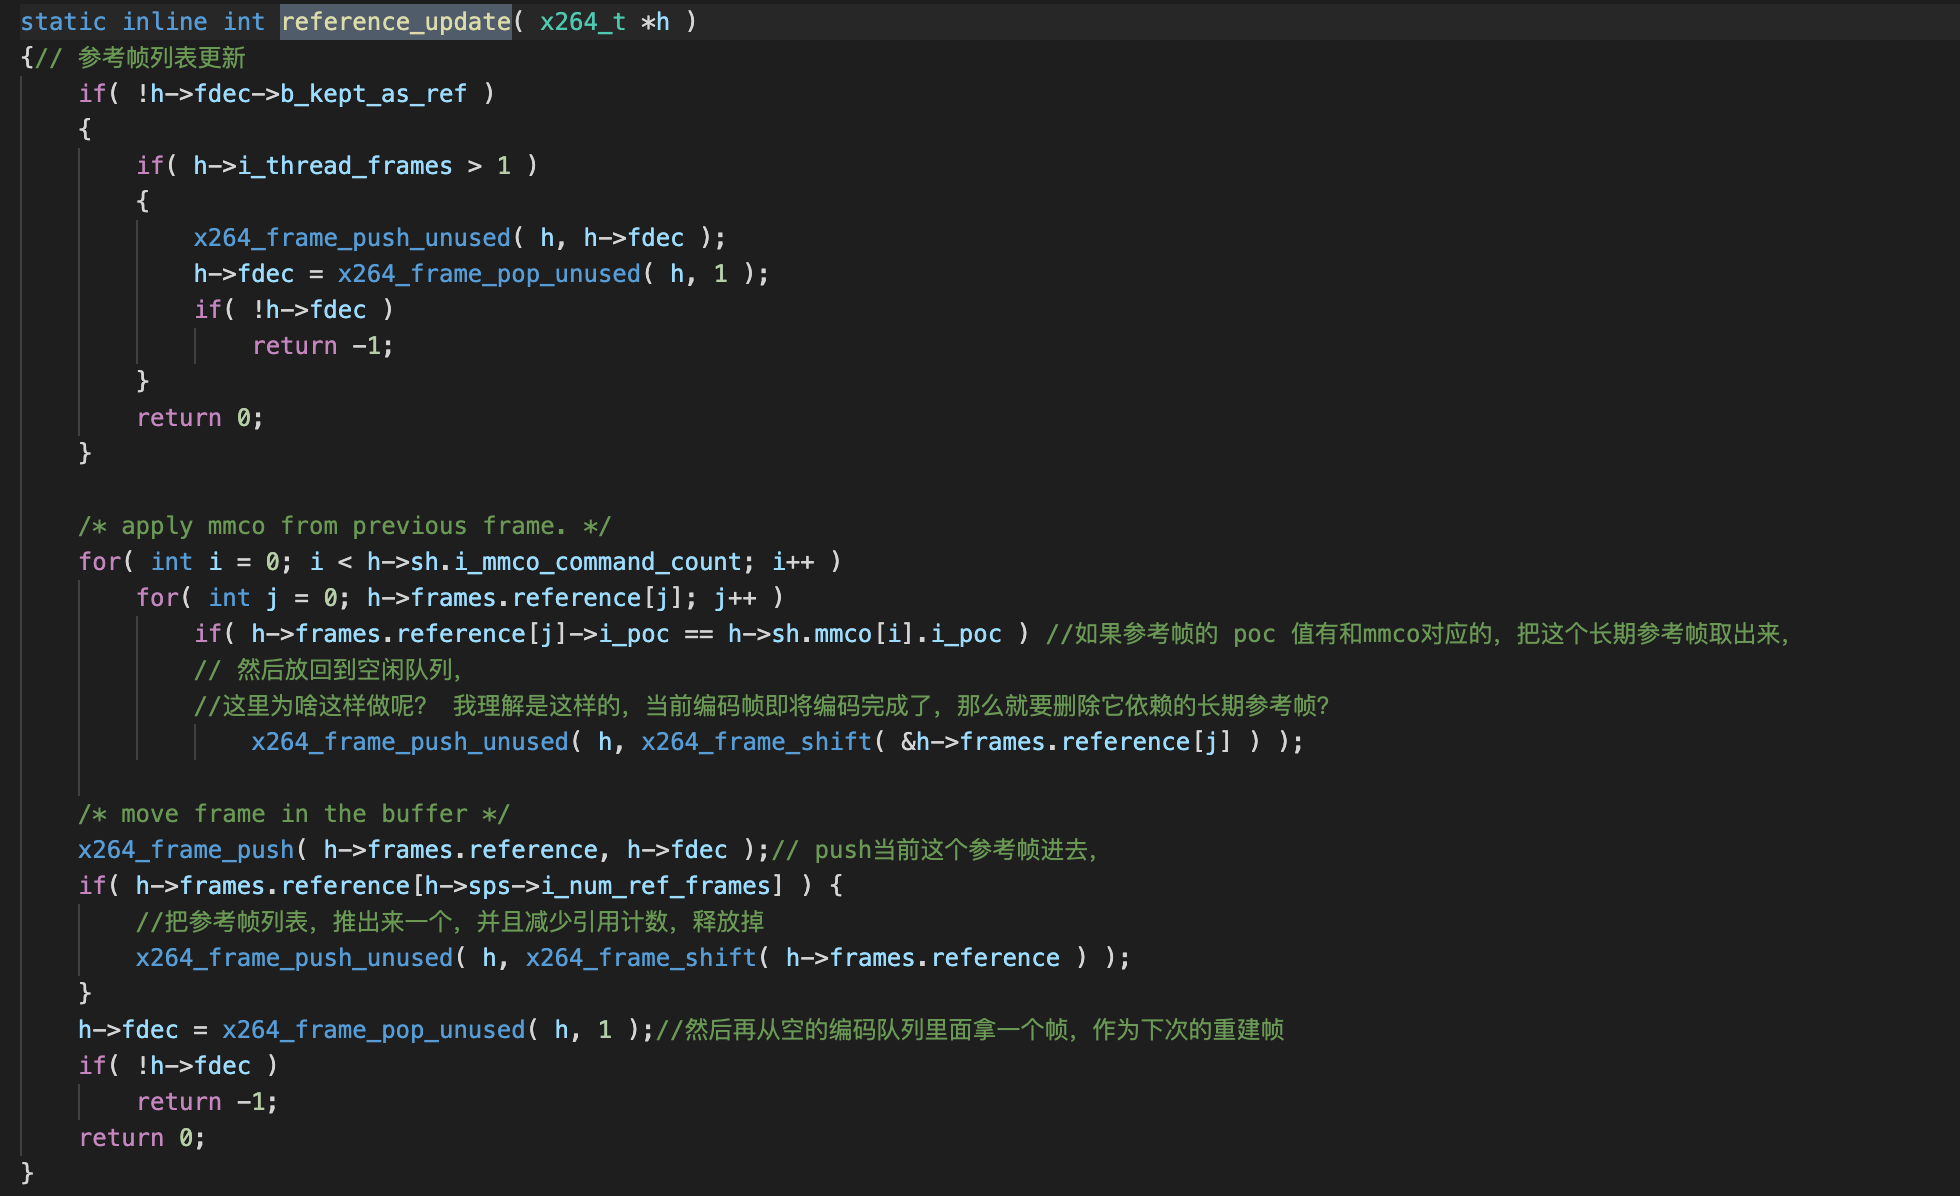
Task: Click the x264_t parameter type
Action: 582,21
